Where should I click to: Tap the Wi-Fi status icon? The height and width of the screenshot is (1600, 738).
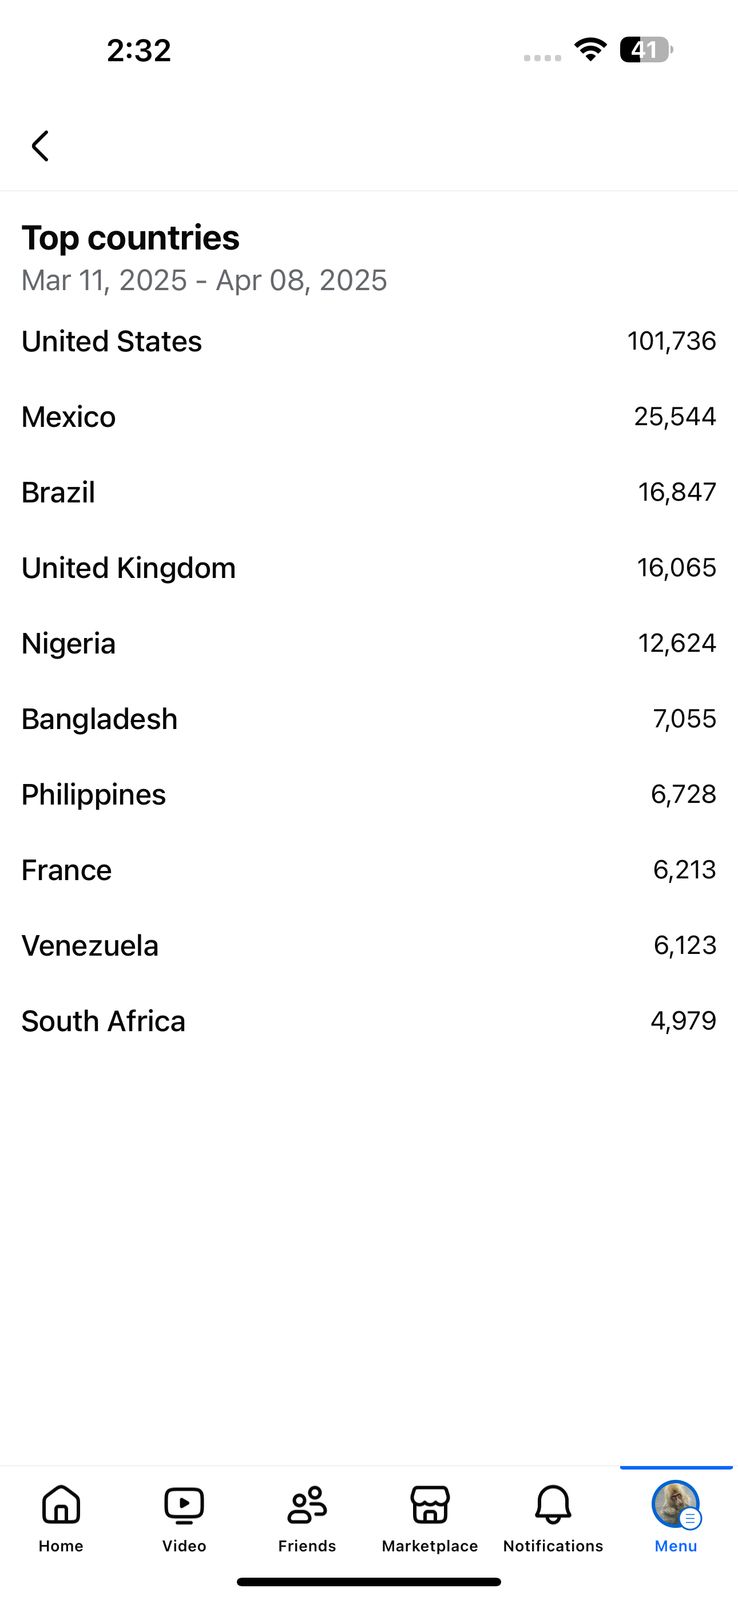591,49
